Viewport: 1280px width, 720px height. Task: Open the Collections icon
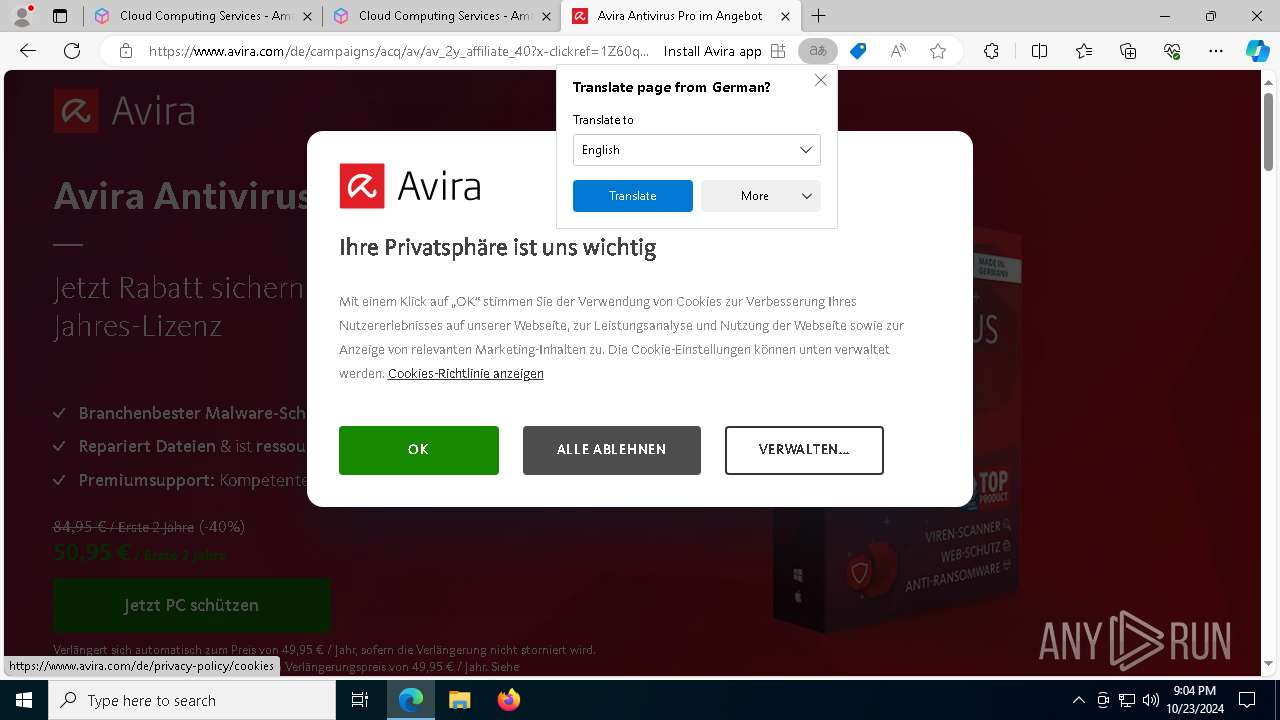(1128, 51)
